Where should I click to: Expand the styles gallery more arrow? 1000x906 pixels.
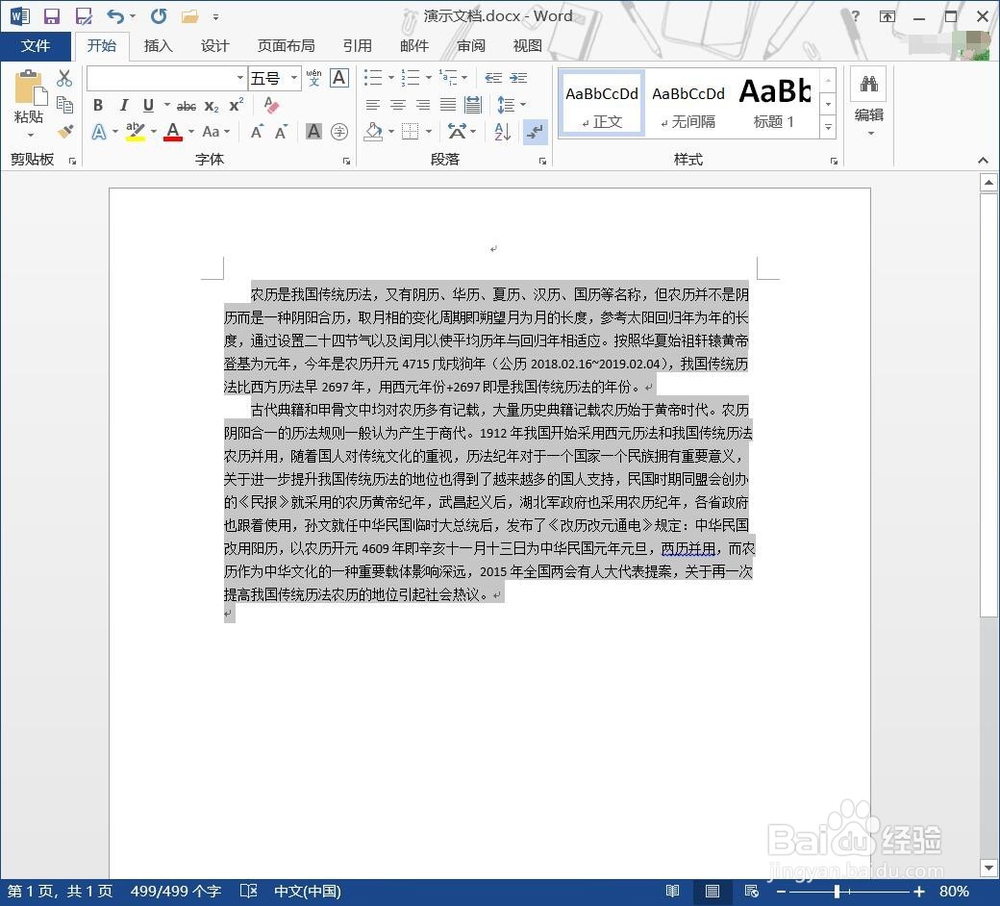(x=828, y=127)
